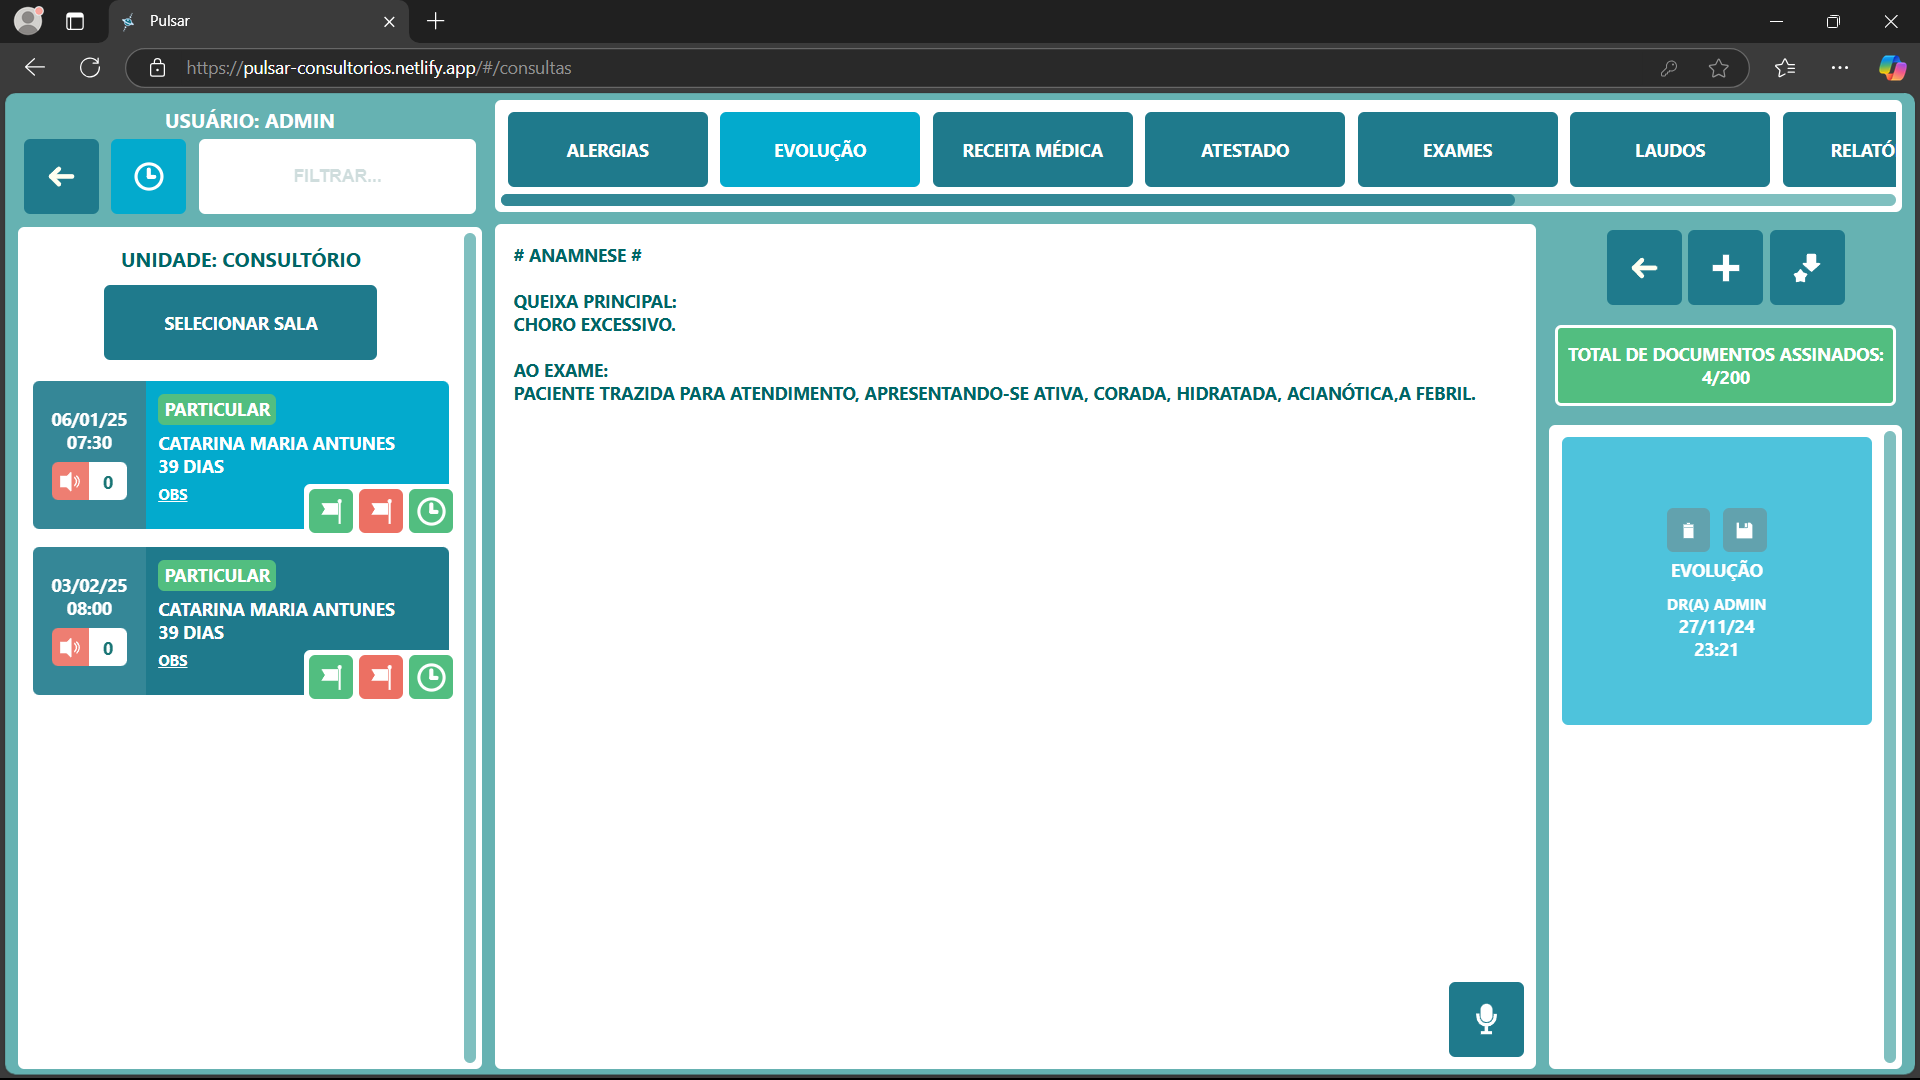Open the Copilot sidebar icon
Image resolution: width=1920 pixels, height=1080 pixels.
[x=1892, y=68]
